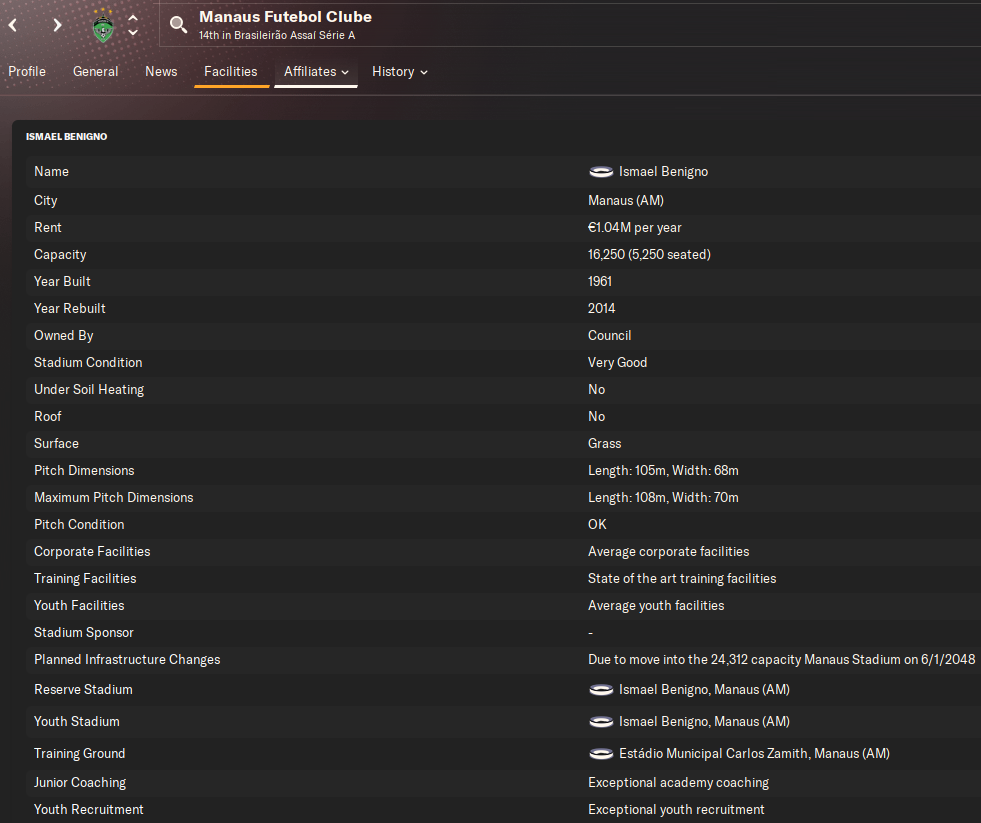Image resolution: width=981 pixels, height=823 pixels.
Task: Click the Stadium Condition value Very Good
Action: (618, 362)
